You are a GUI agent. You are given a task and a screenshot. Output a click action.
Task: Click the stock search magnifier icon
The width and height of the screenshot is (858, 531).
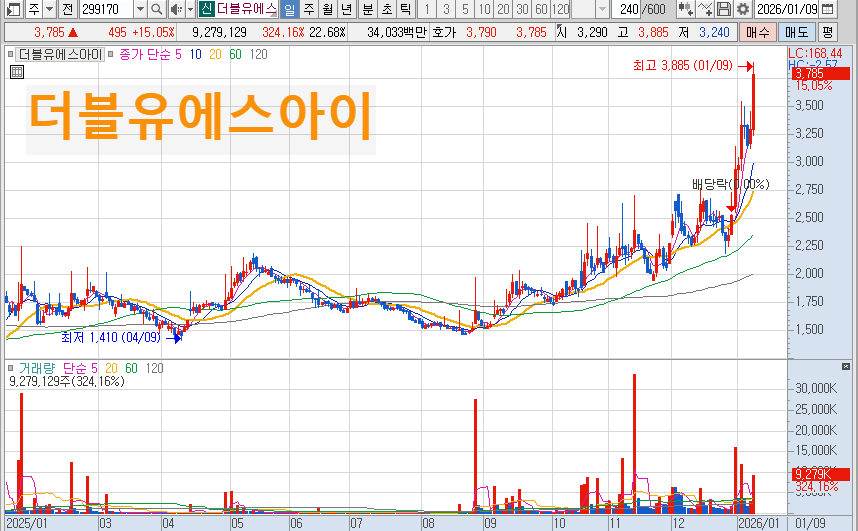click(x=156, y=9)
